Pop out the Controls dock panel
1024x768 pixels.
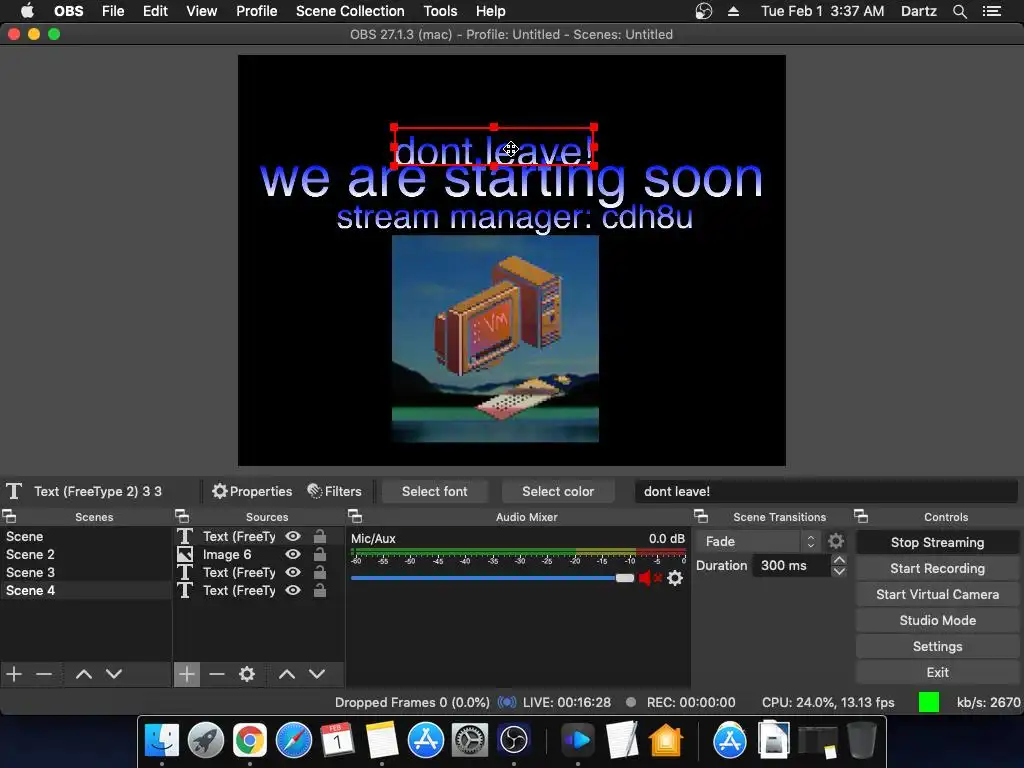click(x=861, y=517)
